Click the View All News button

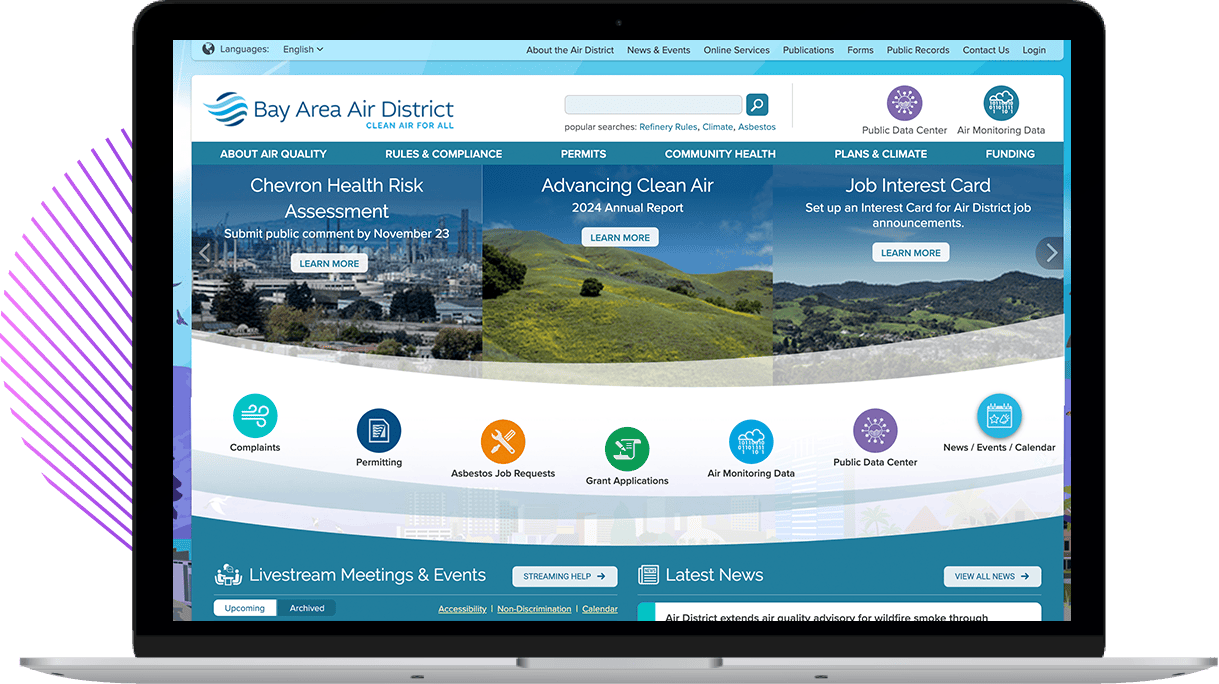click(992, 576)
